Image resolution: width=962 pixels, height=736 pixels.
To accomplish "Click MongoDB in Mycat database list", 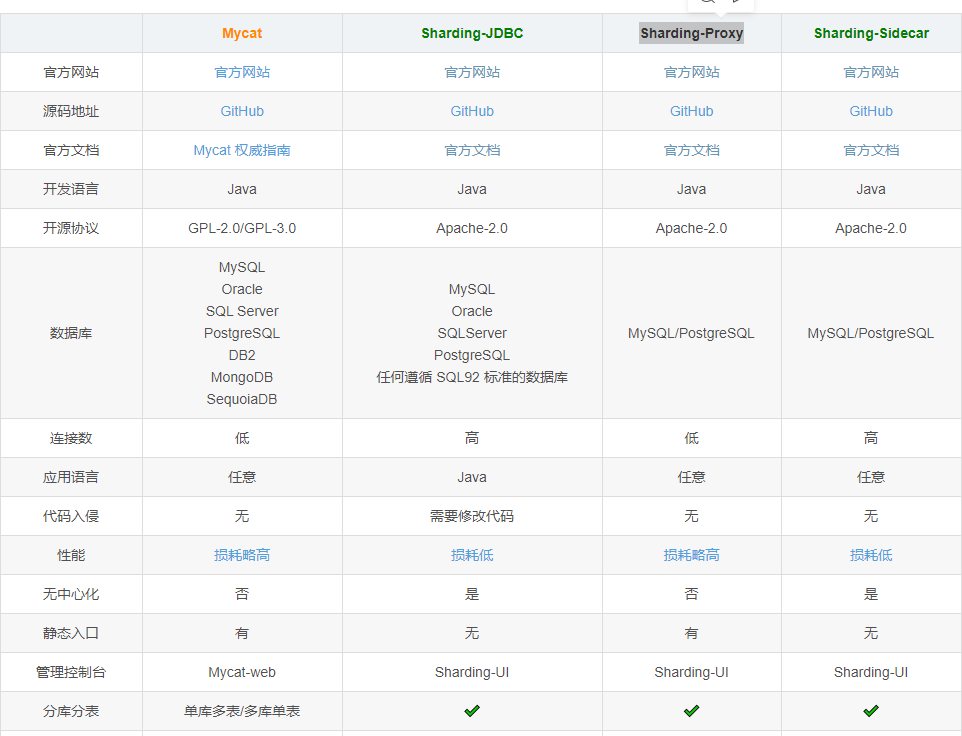I will (242, 377).
